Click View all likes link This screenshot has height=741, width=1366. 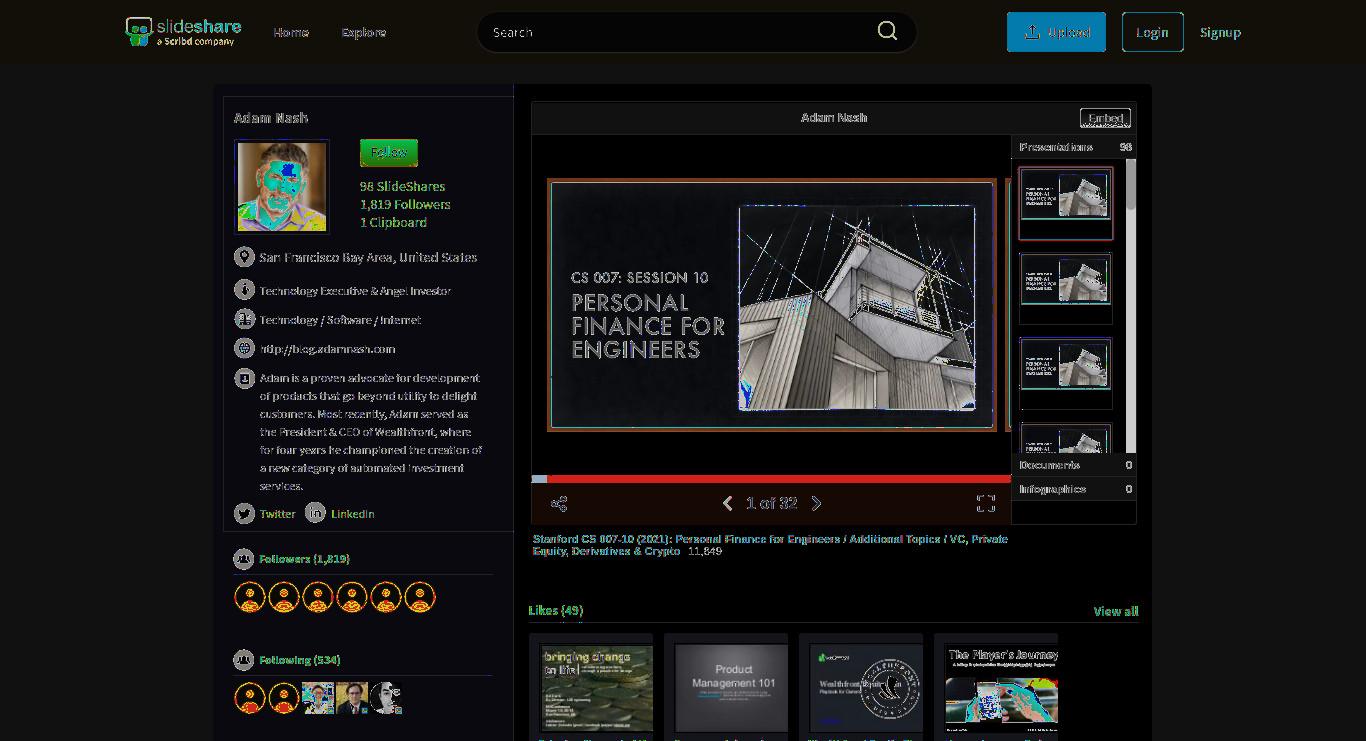(1116, 611)
